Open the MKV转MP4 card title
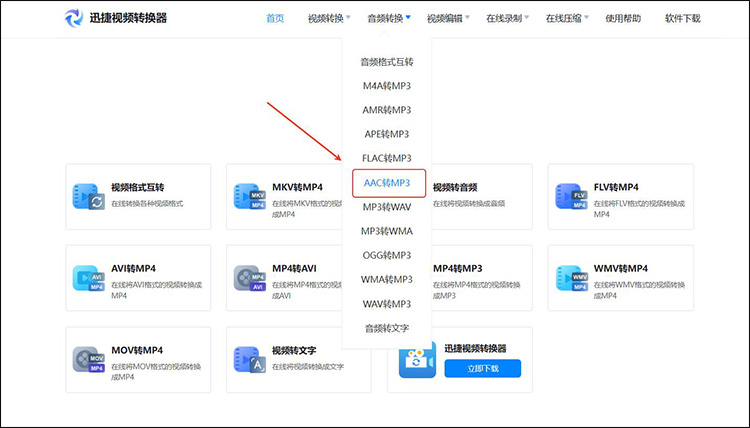The height and width of the screenshot is (428, 750). click(298, 187)
